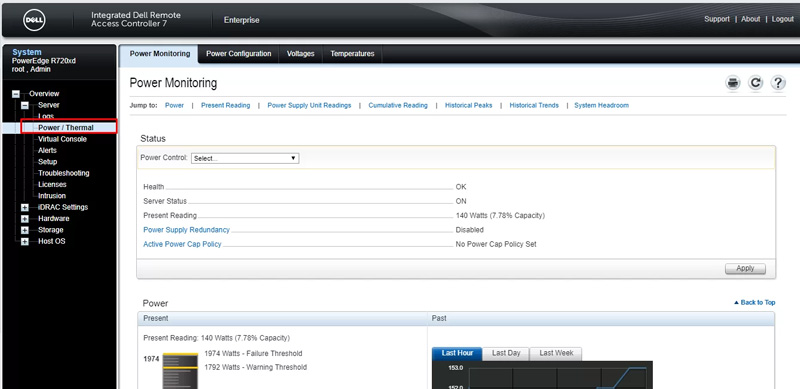Expand the Host OS tree node

click(24, 241)
